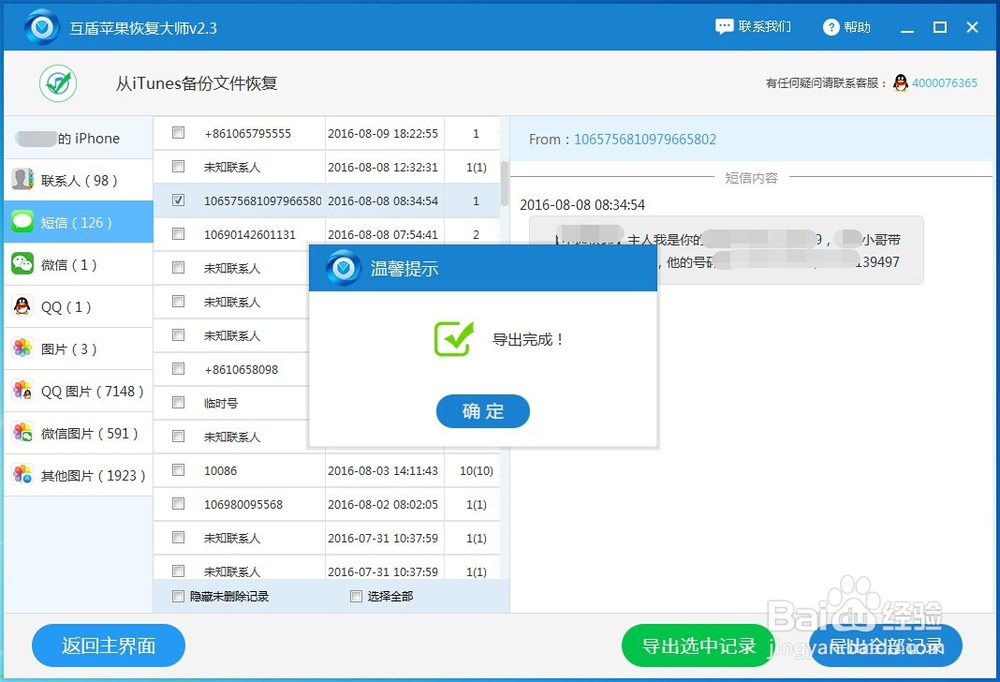Click message timestamp 2016-08-08 08:34:54 in preview
Screen dimensions: 1000x682
coord(582,205)
